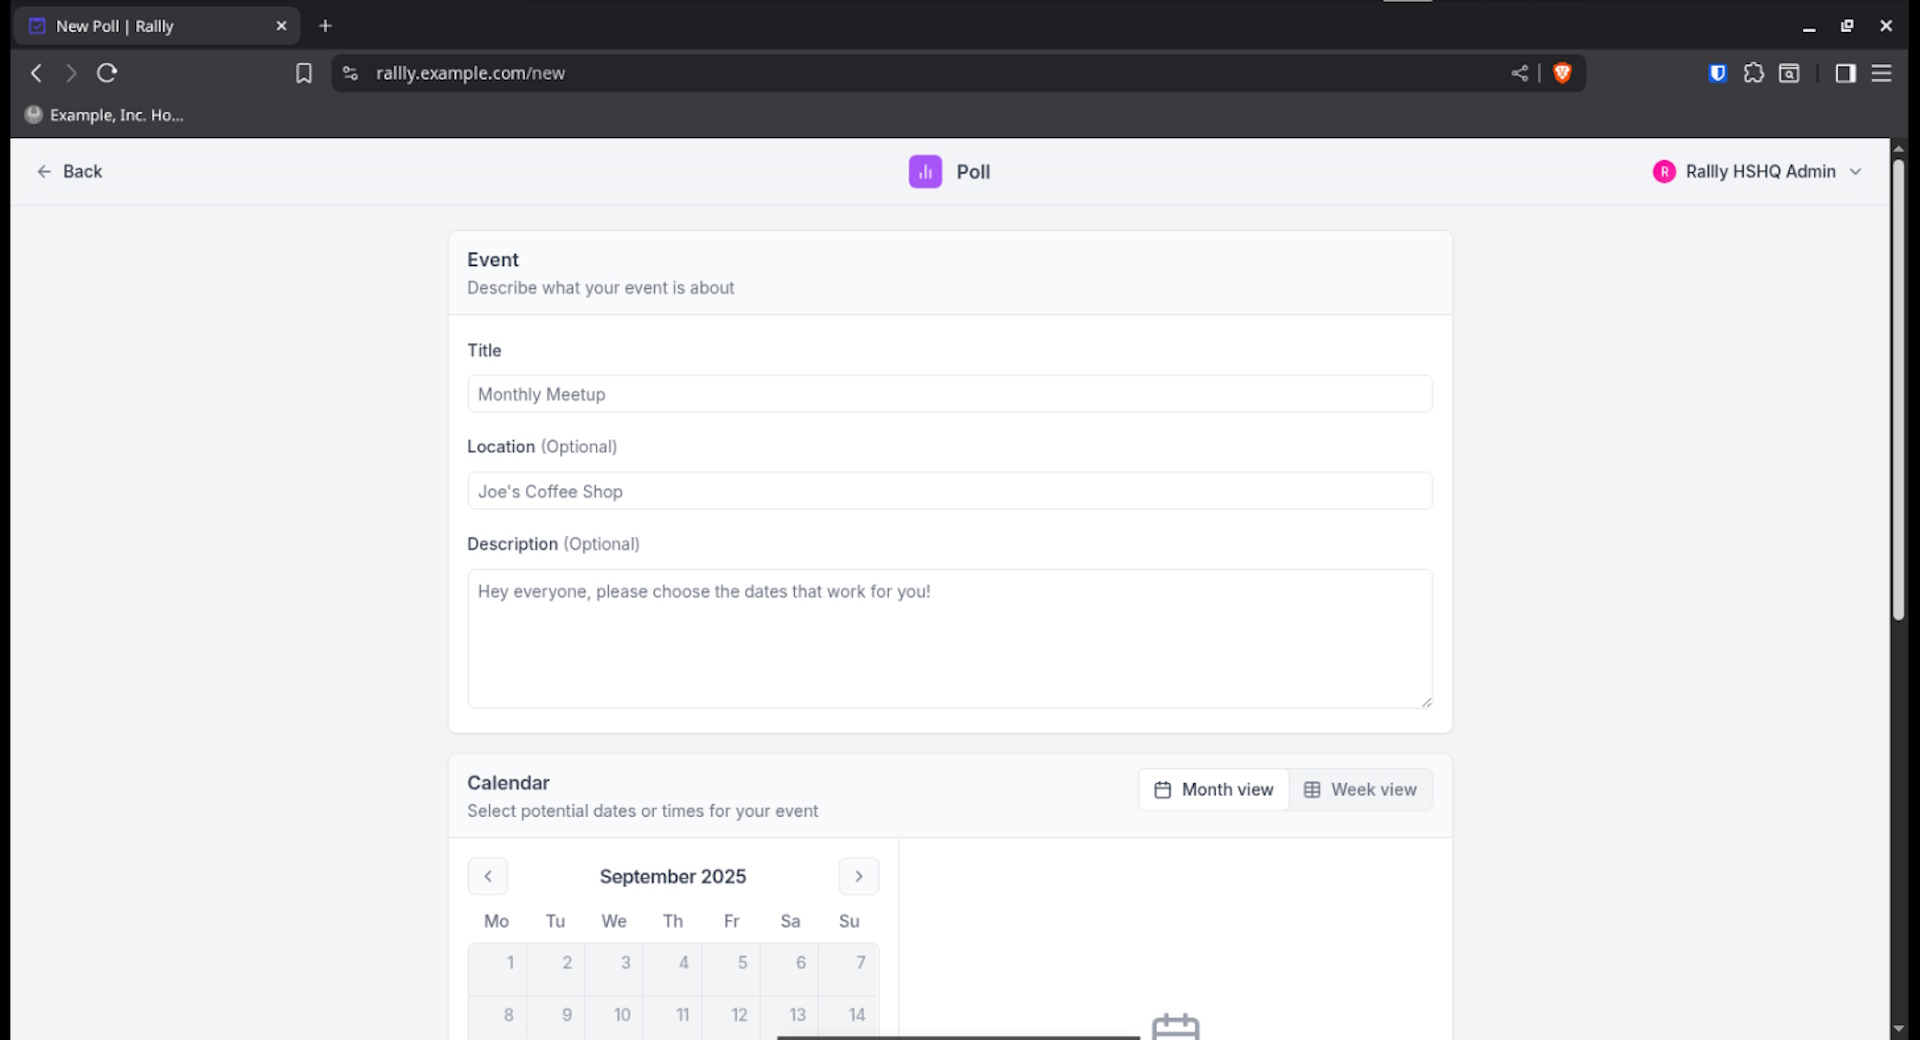Viewport: 1920px width, 1040px height.
Task: Click the Back link
Action: click(70, 172)
